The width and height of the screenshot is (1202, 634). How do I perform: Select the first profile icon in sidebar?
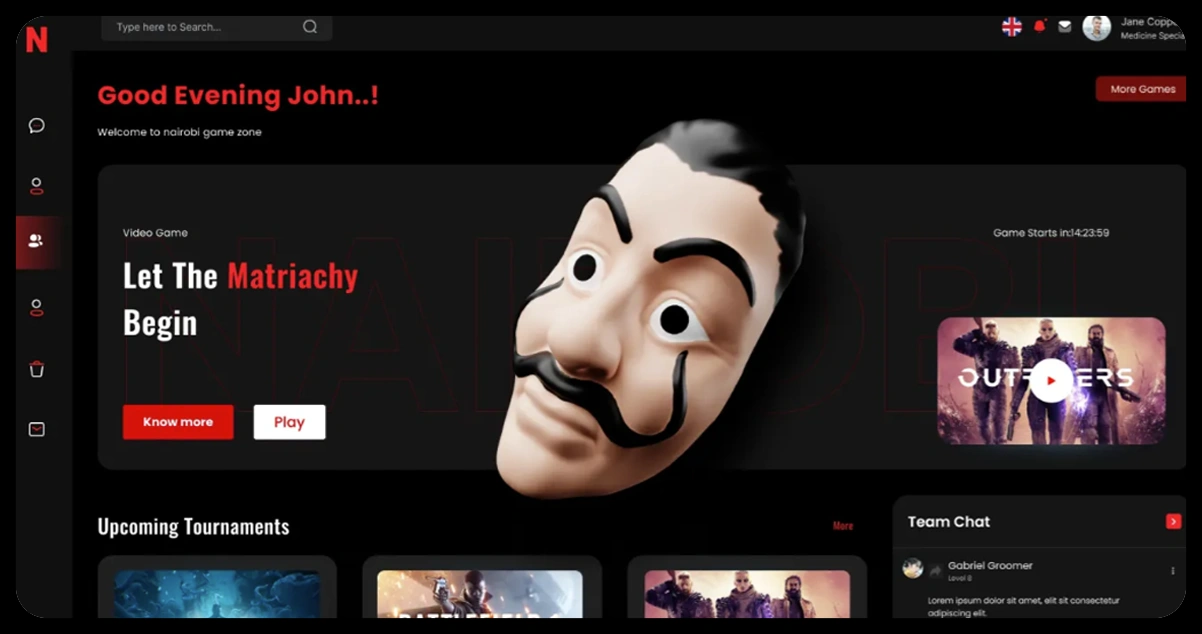pos(37,185)
